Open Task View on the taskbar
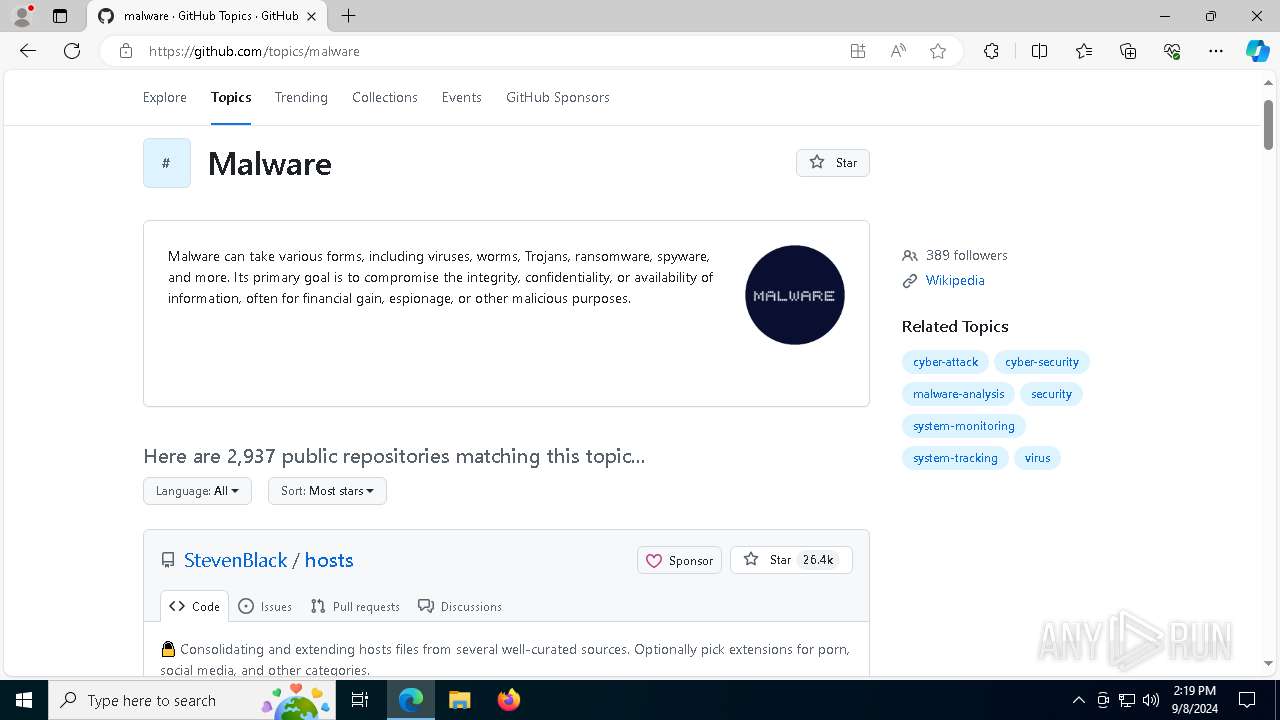 360,700
